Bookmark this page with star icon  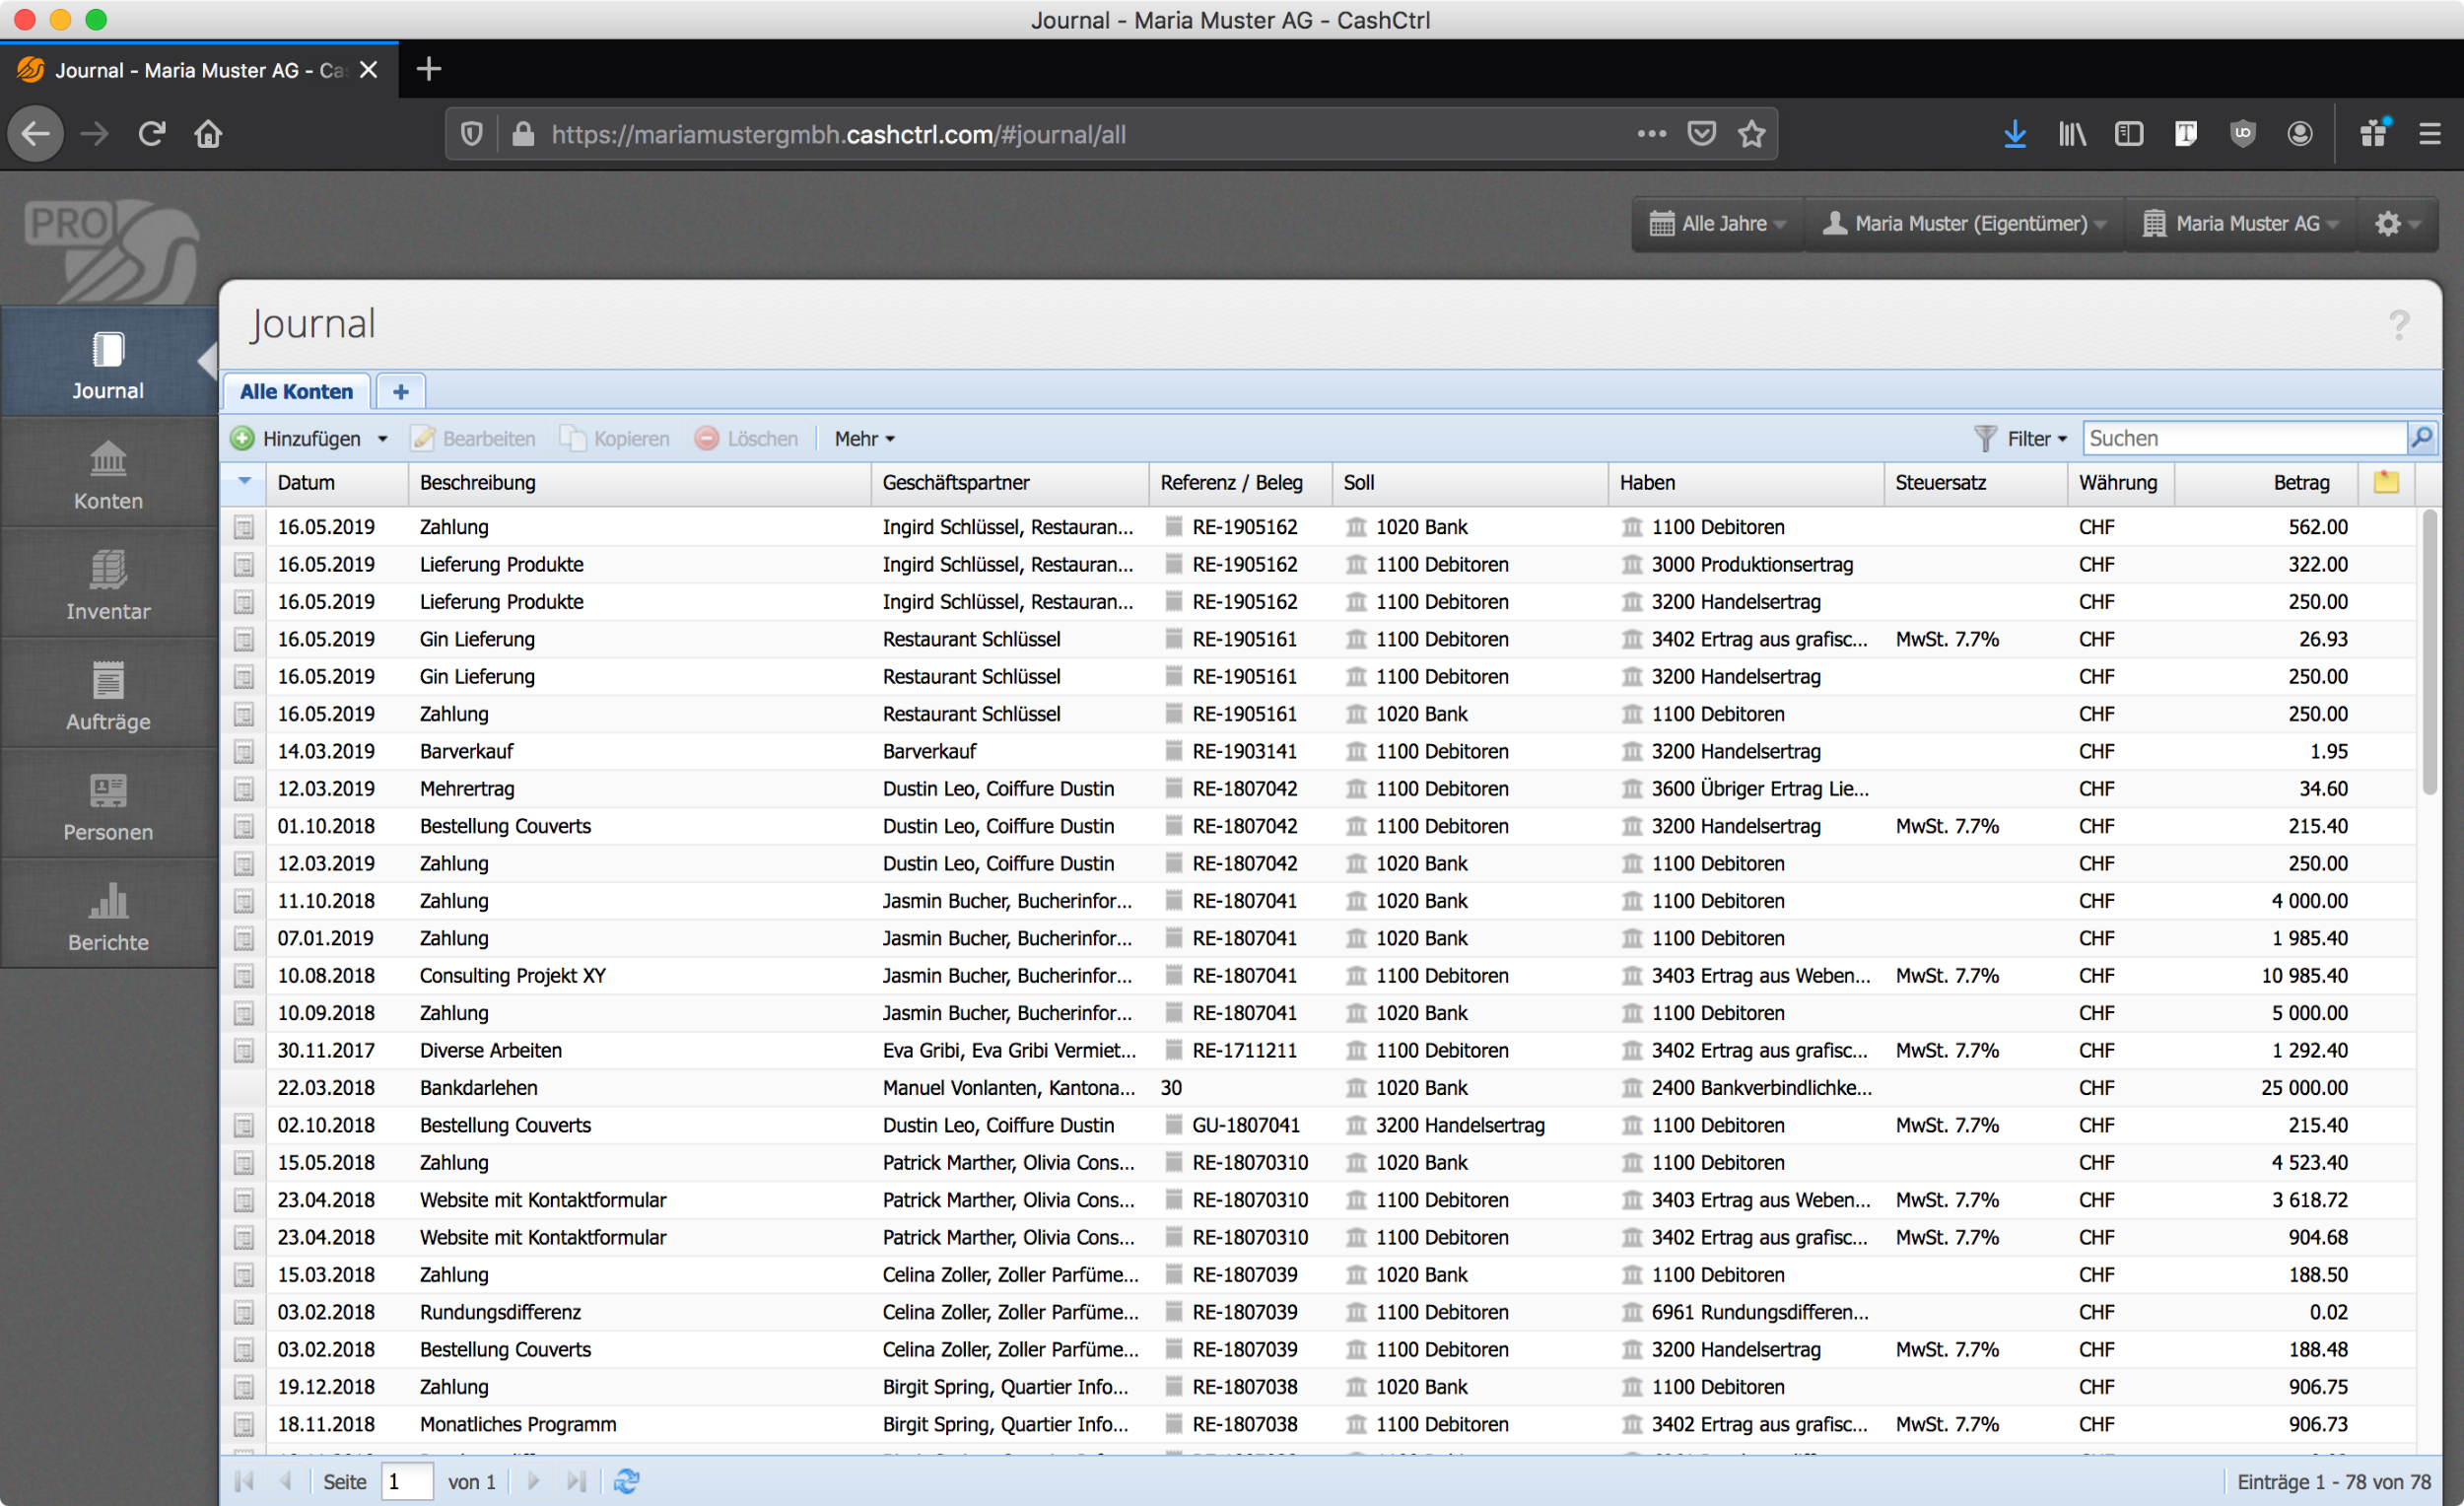(x=1752, y=134)
